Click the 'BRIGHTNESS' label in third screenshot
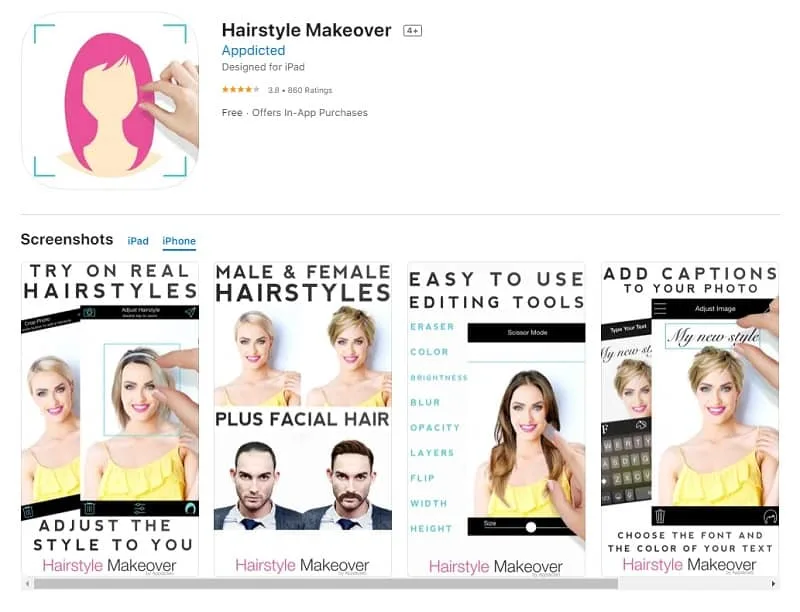Viewport: 800px width, 612px height. tap(439, 377)
